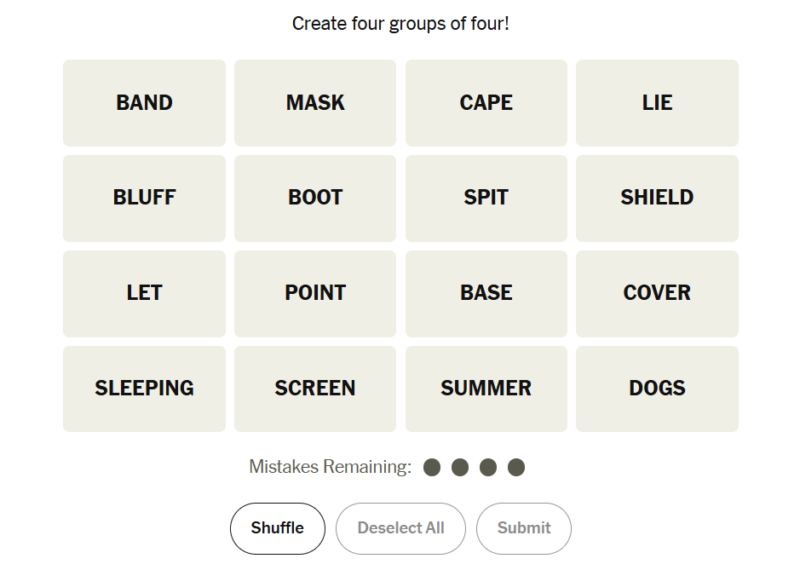
Task: Pick the MASK tile
Action: pyautogui.click(x=315, y=103)
